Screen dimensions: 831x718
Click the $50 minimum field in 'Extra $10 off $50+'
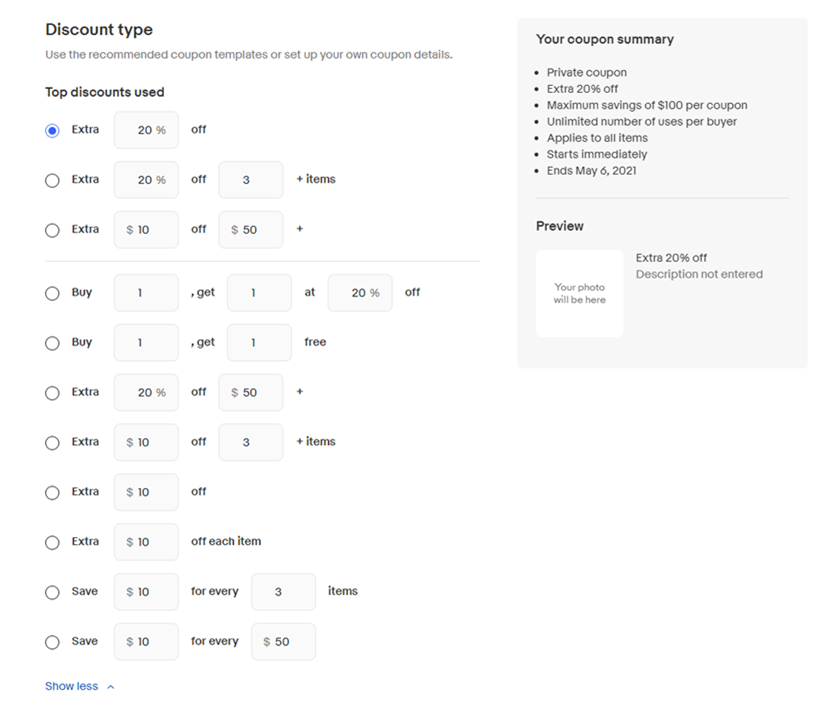coord(250,230)
